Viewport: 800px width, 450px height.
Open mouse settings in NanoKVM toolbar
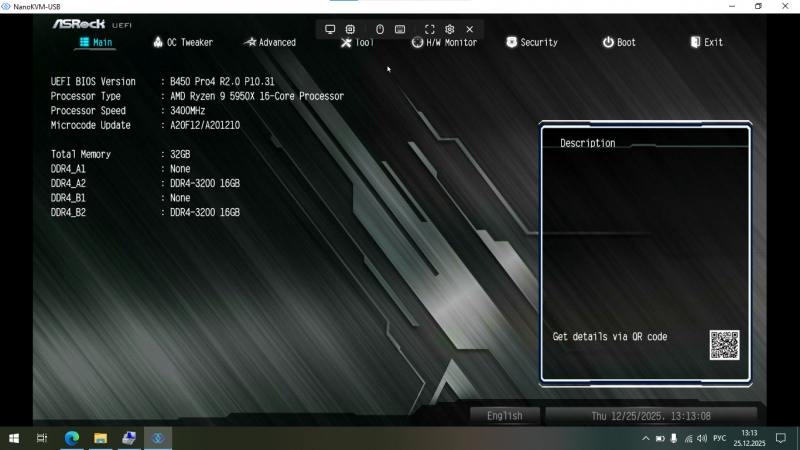coord(380,30)
